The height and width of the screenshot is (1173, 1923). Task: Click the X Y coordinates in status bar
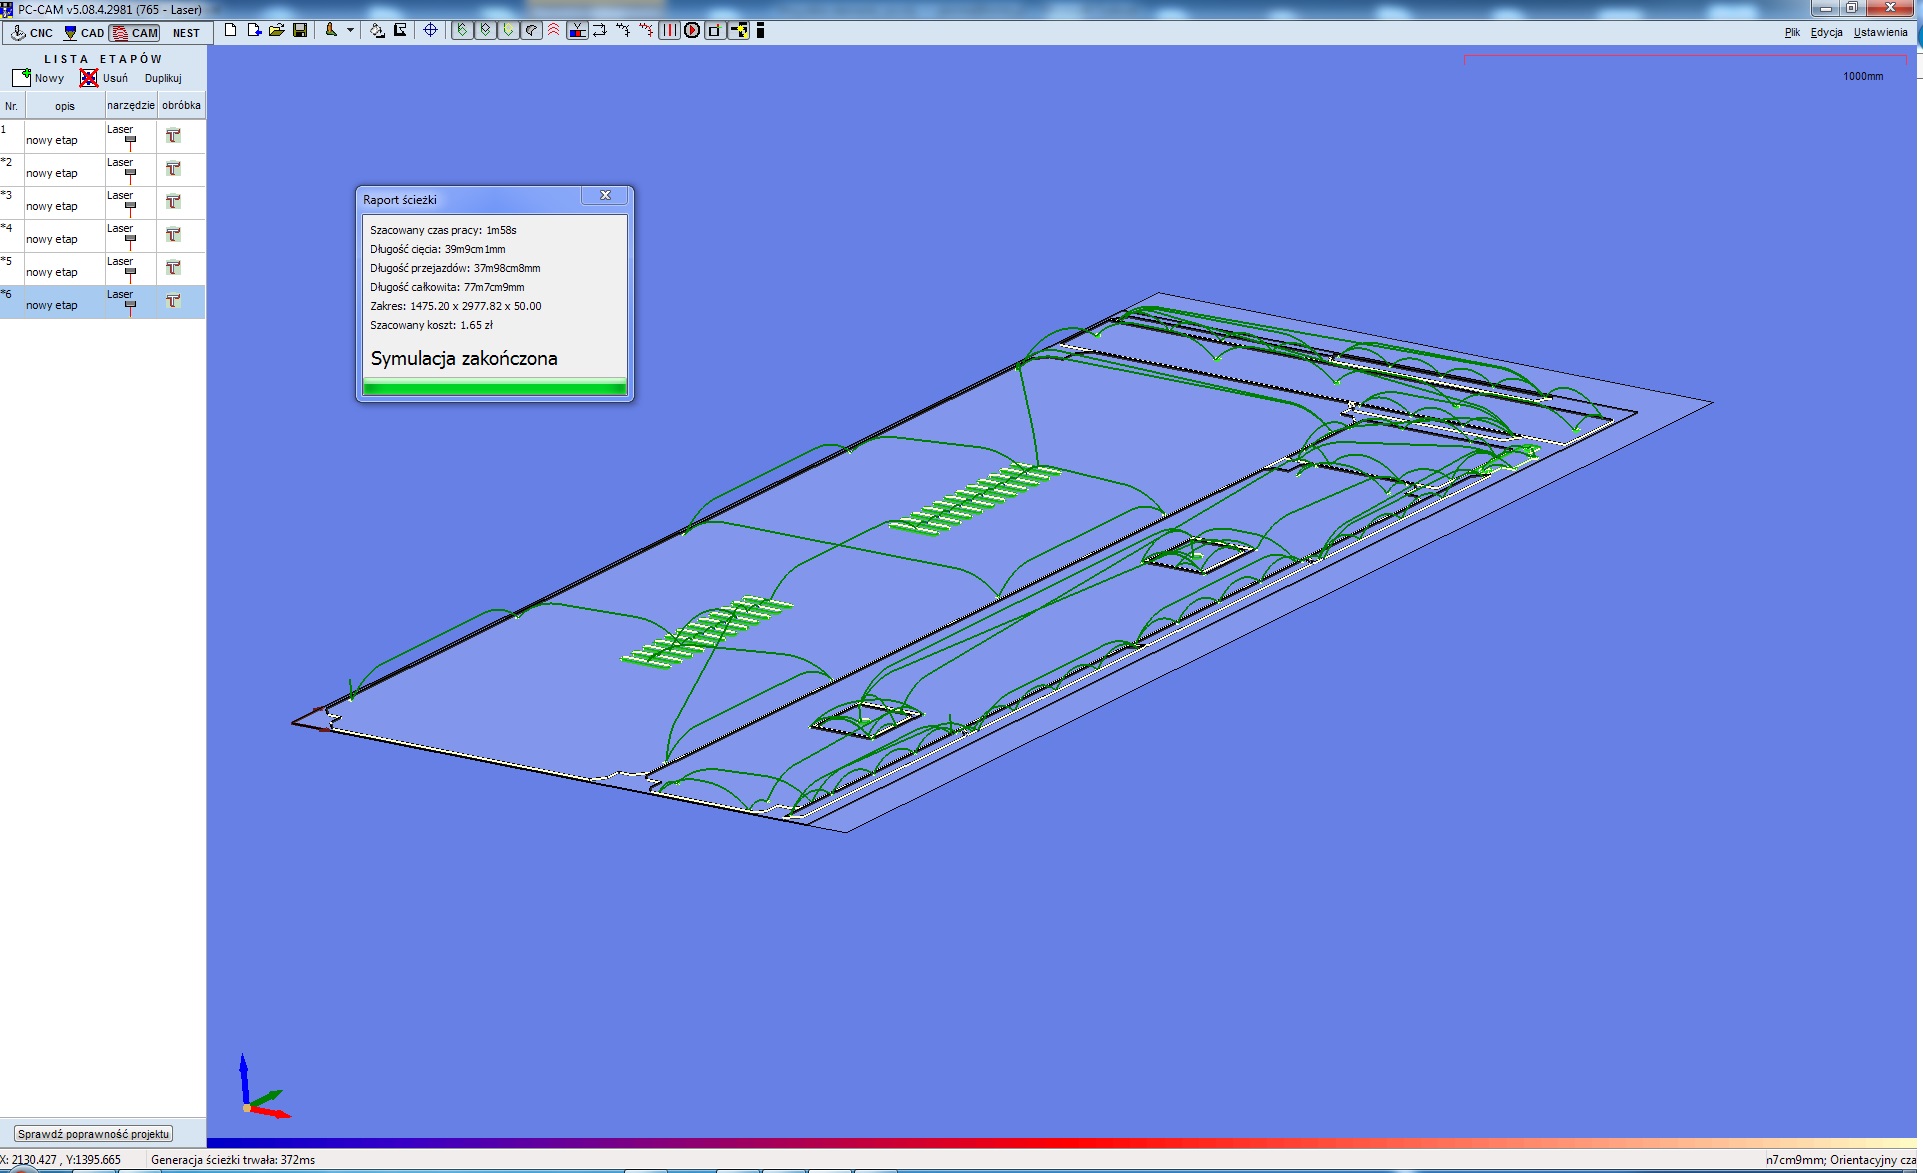(60, 1160)
